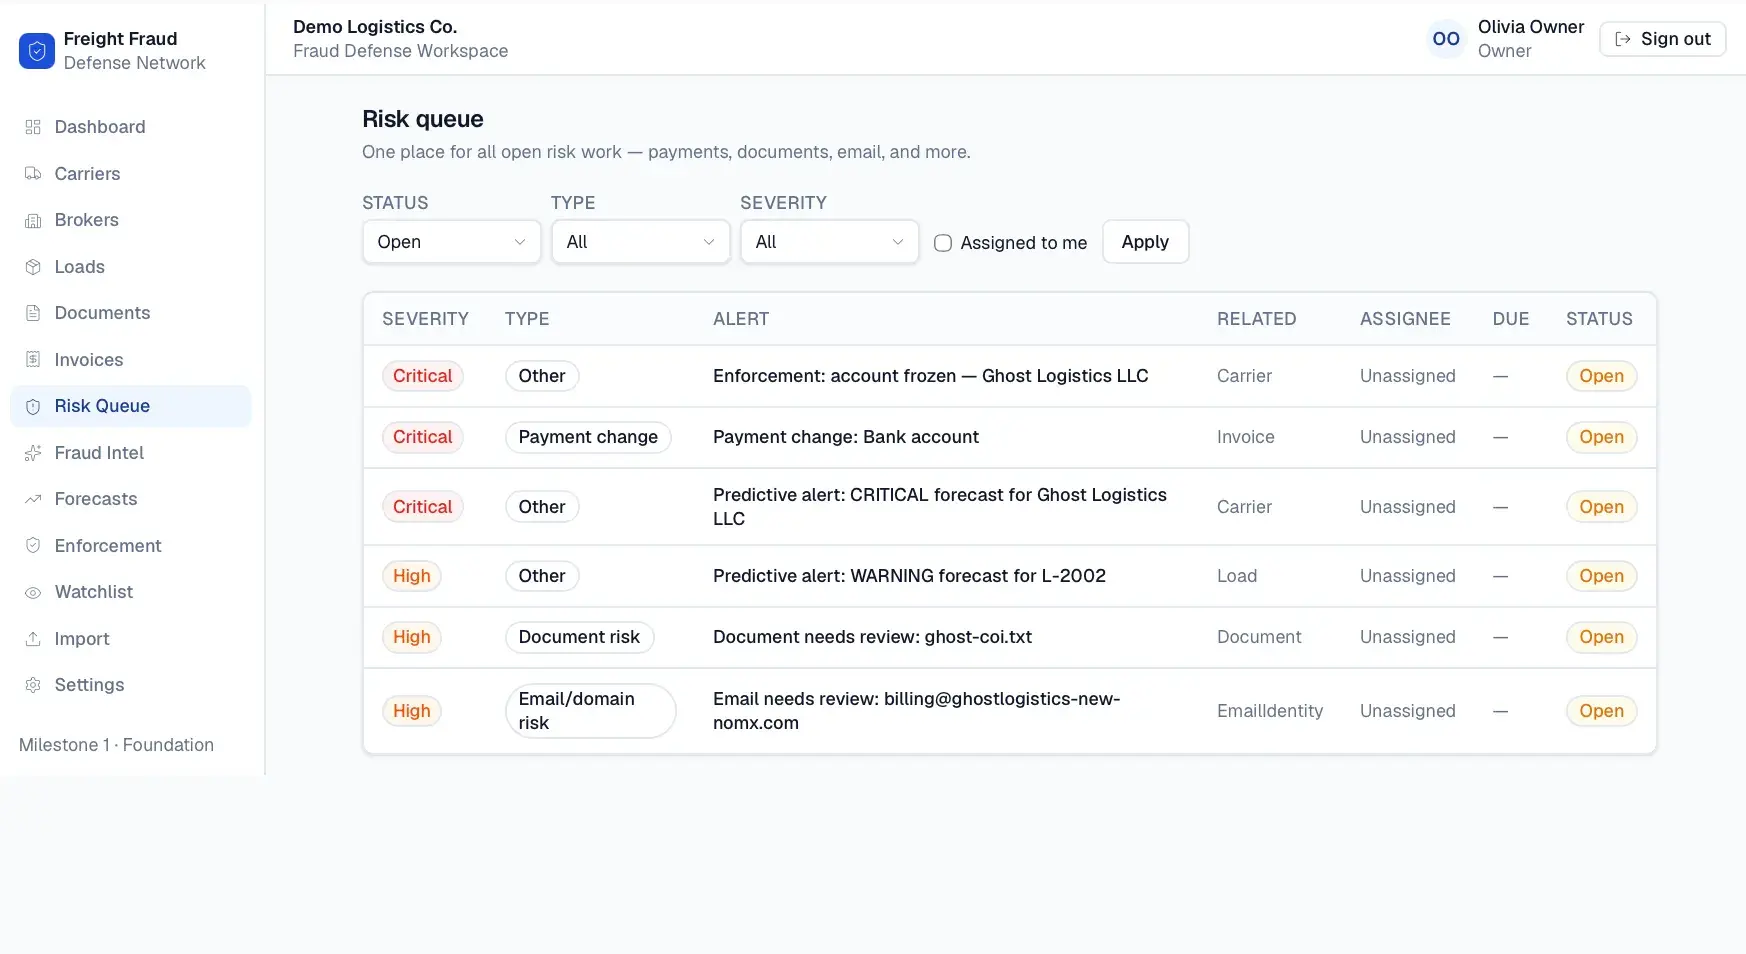
Task: Click the Import upload icon
Action: point(33,639)
